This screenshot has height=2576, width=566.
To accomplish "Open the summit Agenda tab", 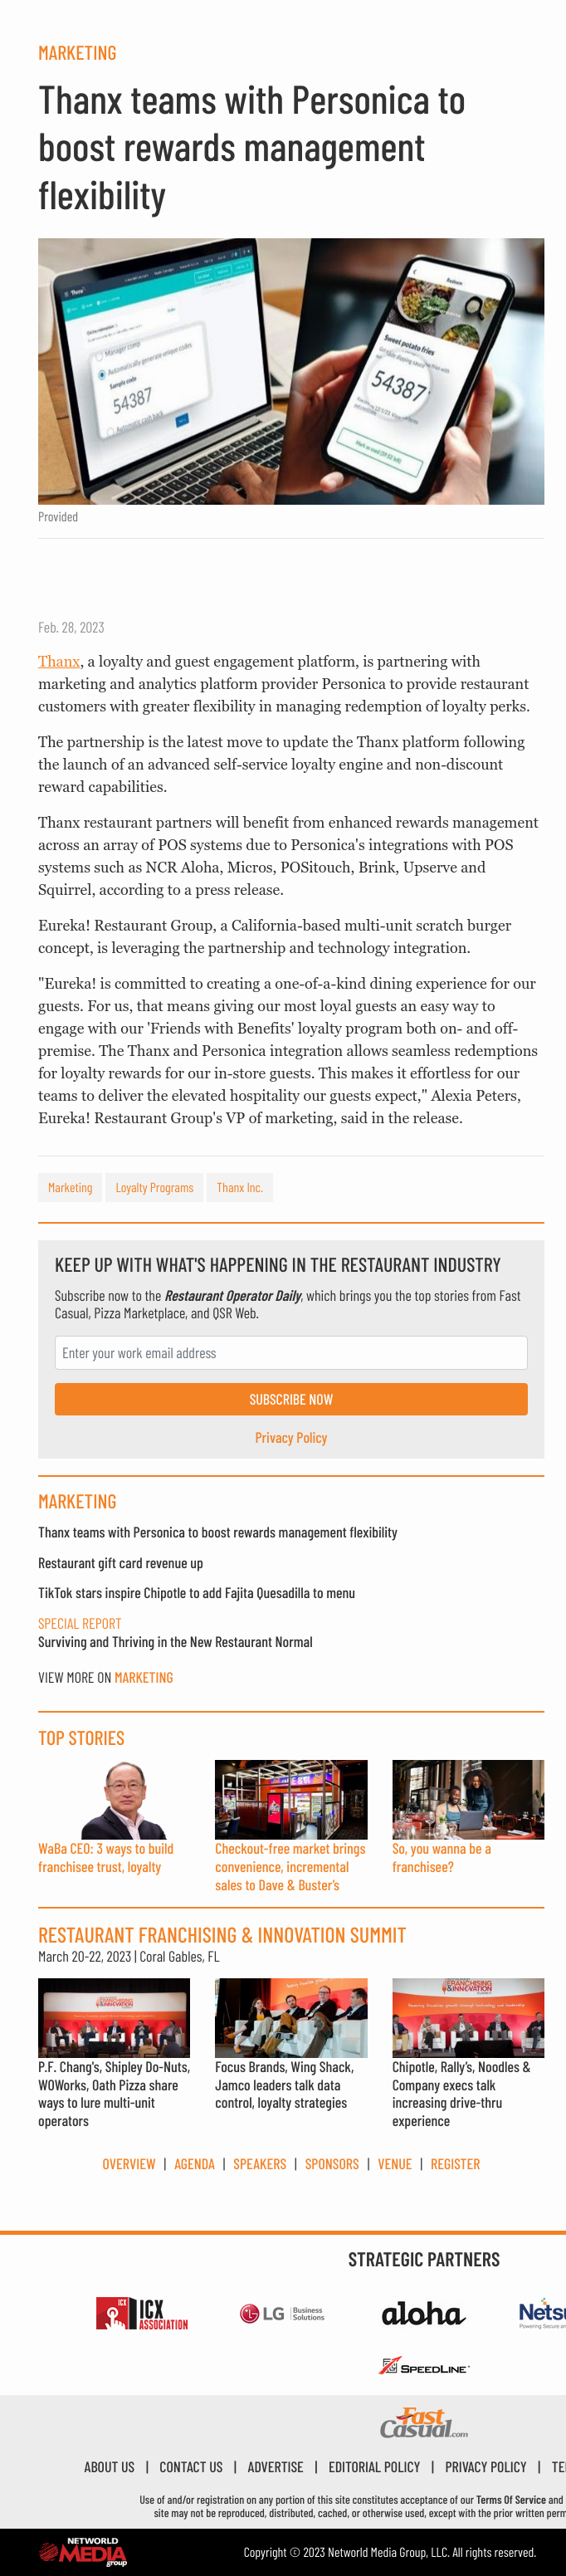I will (194, 2163).
